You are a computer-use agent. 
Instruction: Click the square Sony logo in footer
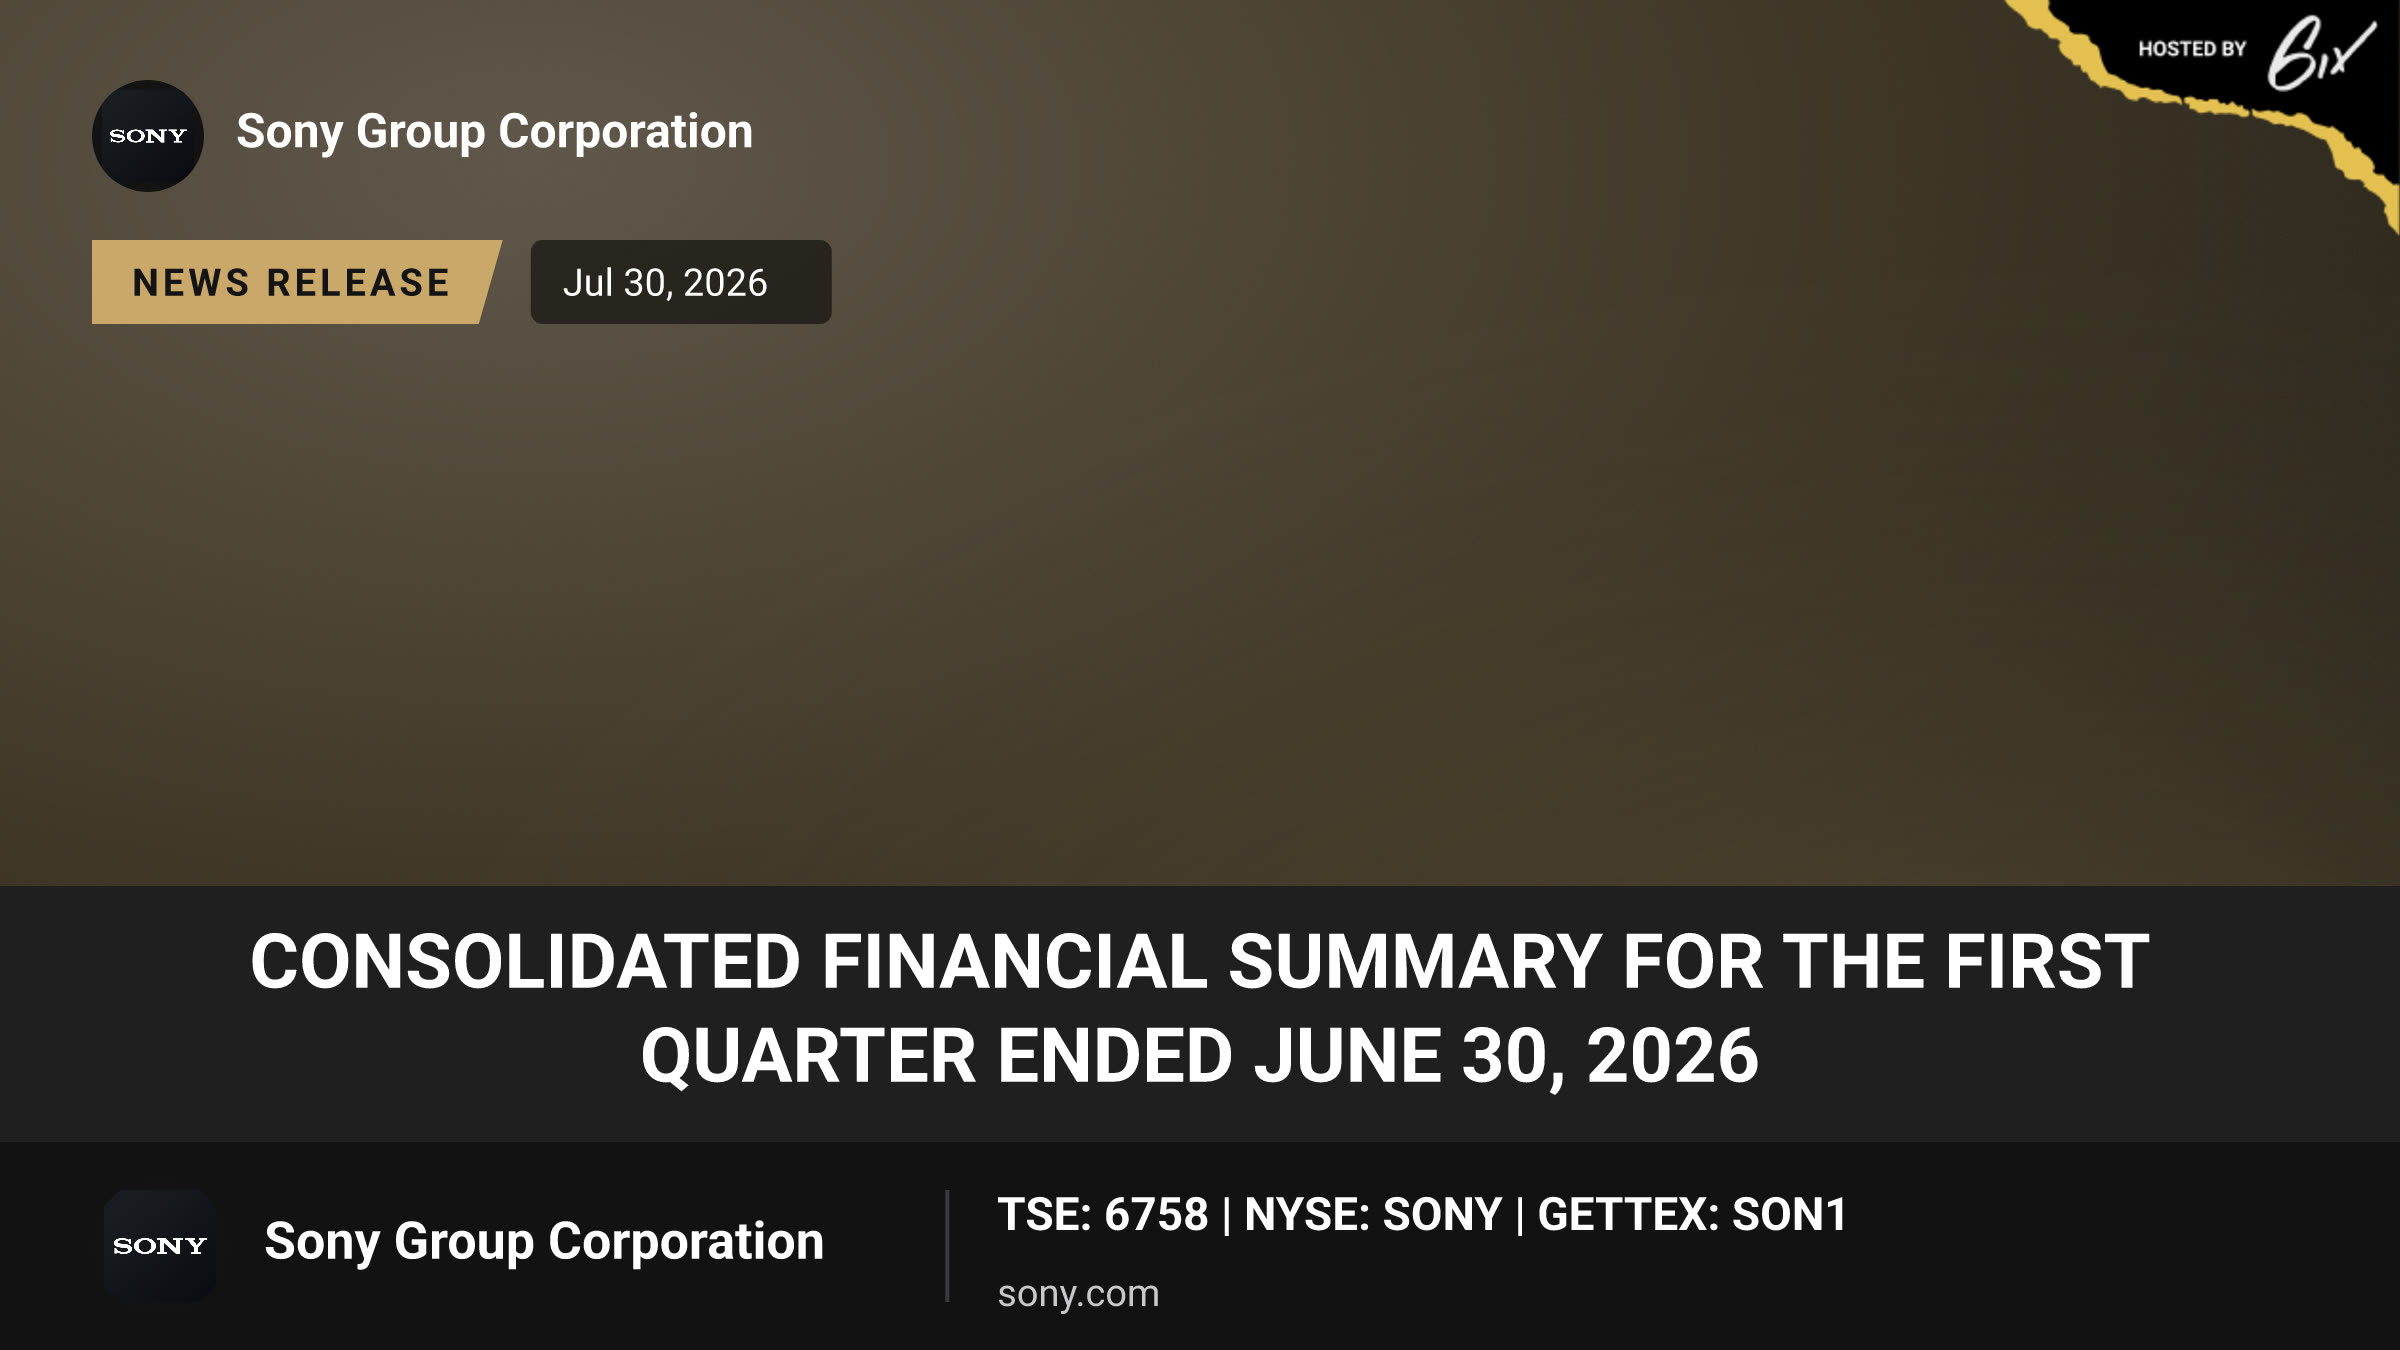point(160,1246)
